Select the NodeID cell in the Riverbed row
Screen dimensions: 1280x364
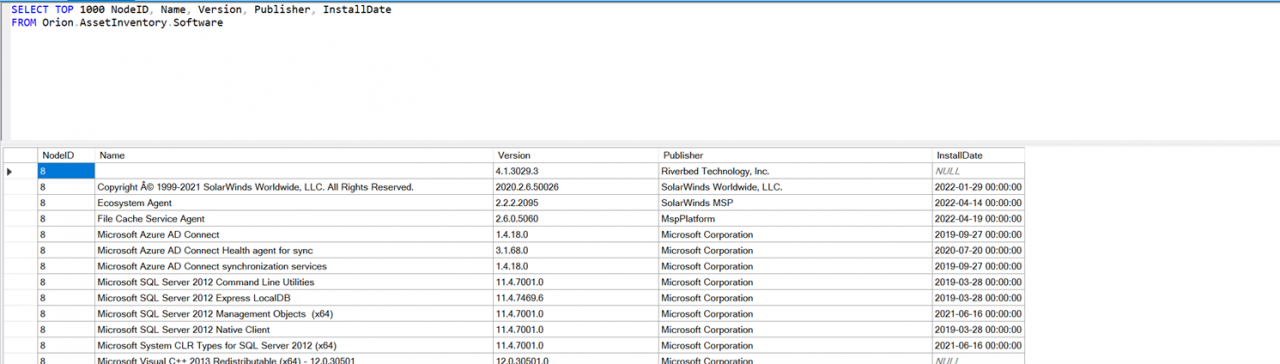[x=66, y=171]
